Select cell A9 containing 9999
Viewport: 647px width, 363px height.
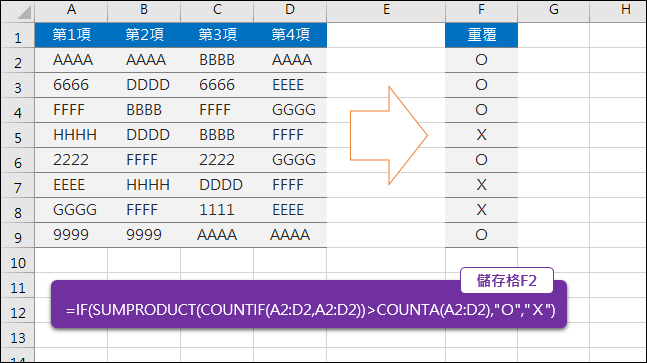[x=71, y=235]
